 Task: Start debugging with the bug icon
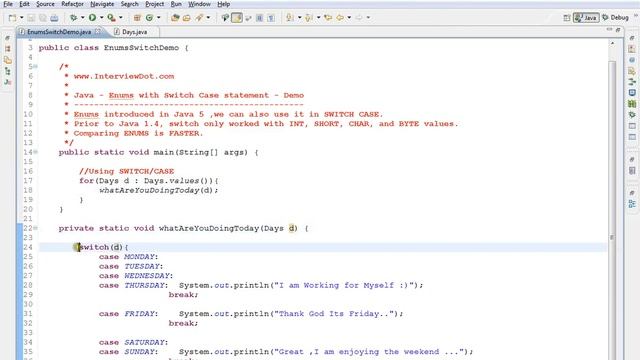(x=73, y=18)
